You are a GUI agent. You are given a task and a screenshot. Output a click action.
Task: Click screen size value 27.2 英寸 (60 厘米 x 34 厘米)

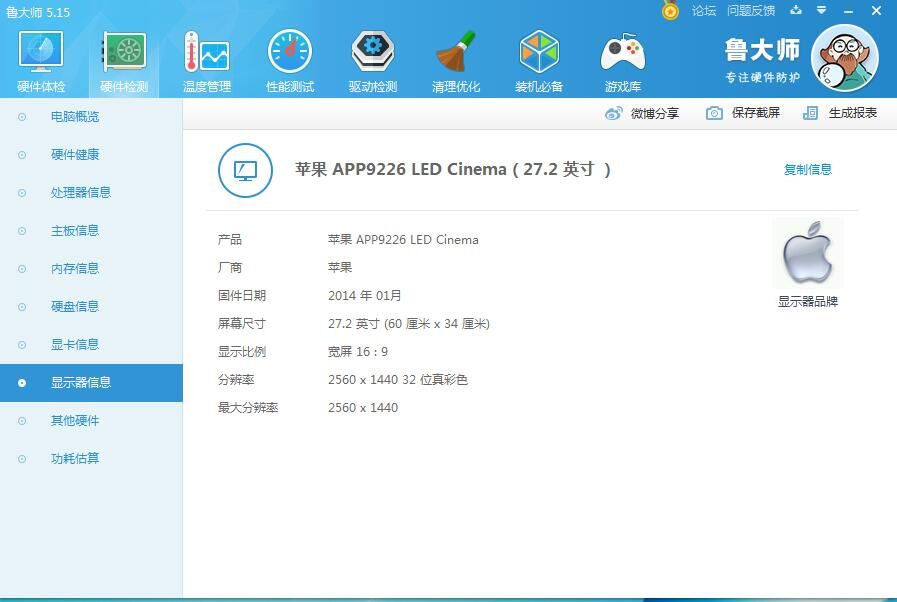coord(408,324)
